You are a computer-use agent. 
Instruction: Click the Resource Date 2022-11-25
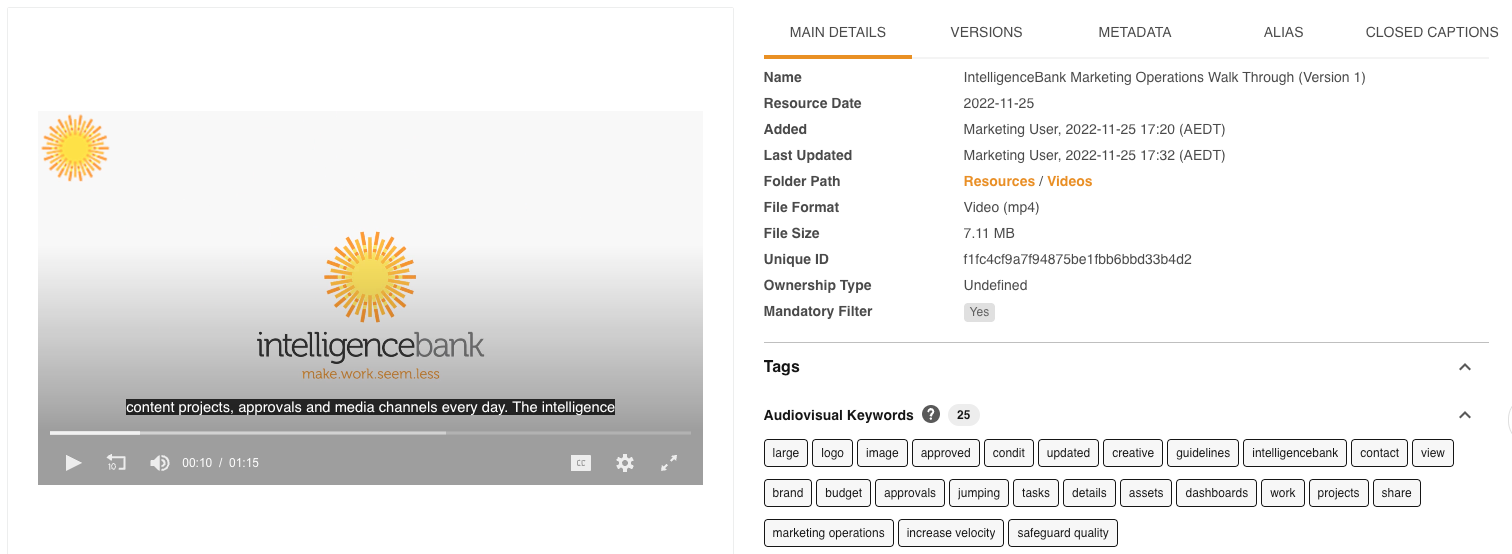(998, 103)
